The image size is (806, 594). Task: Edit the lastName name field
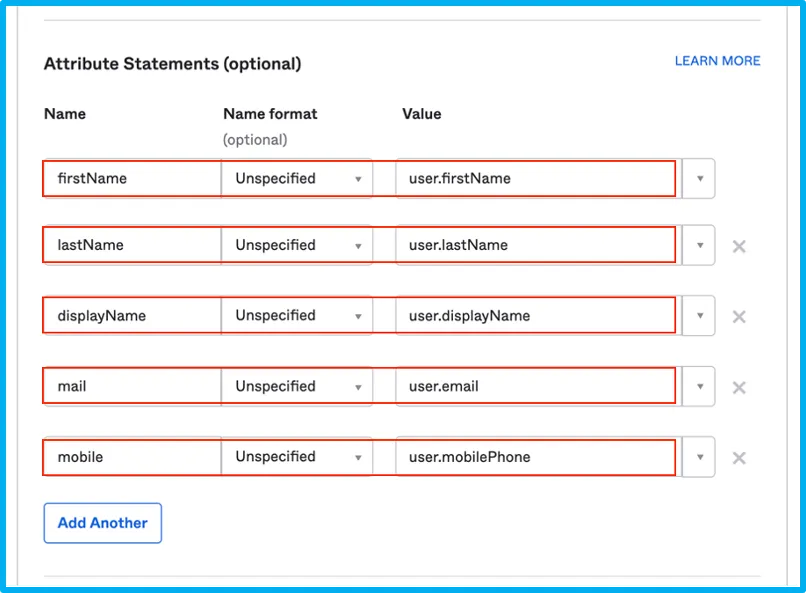132,245
